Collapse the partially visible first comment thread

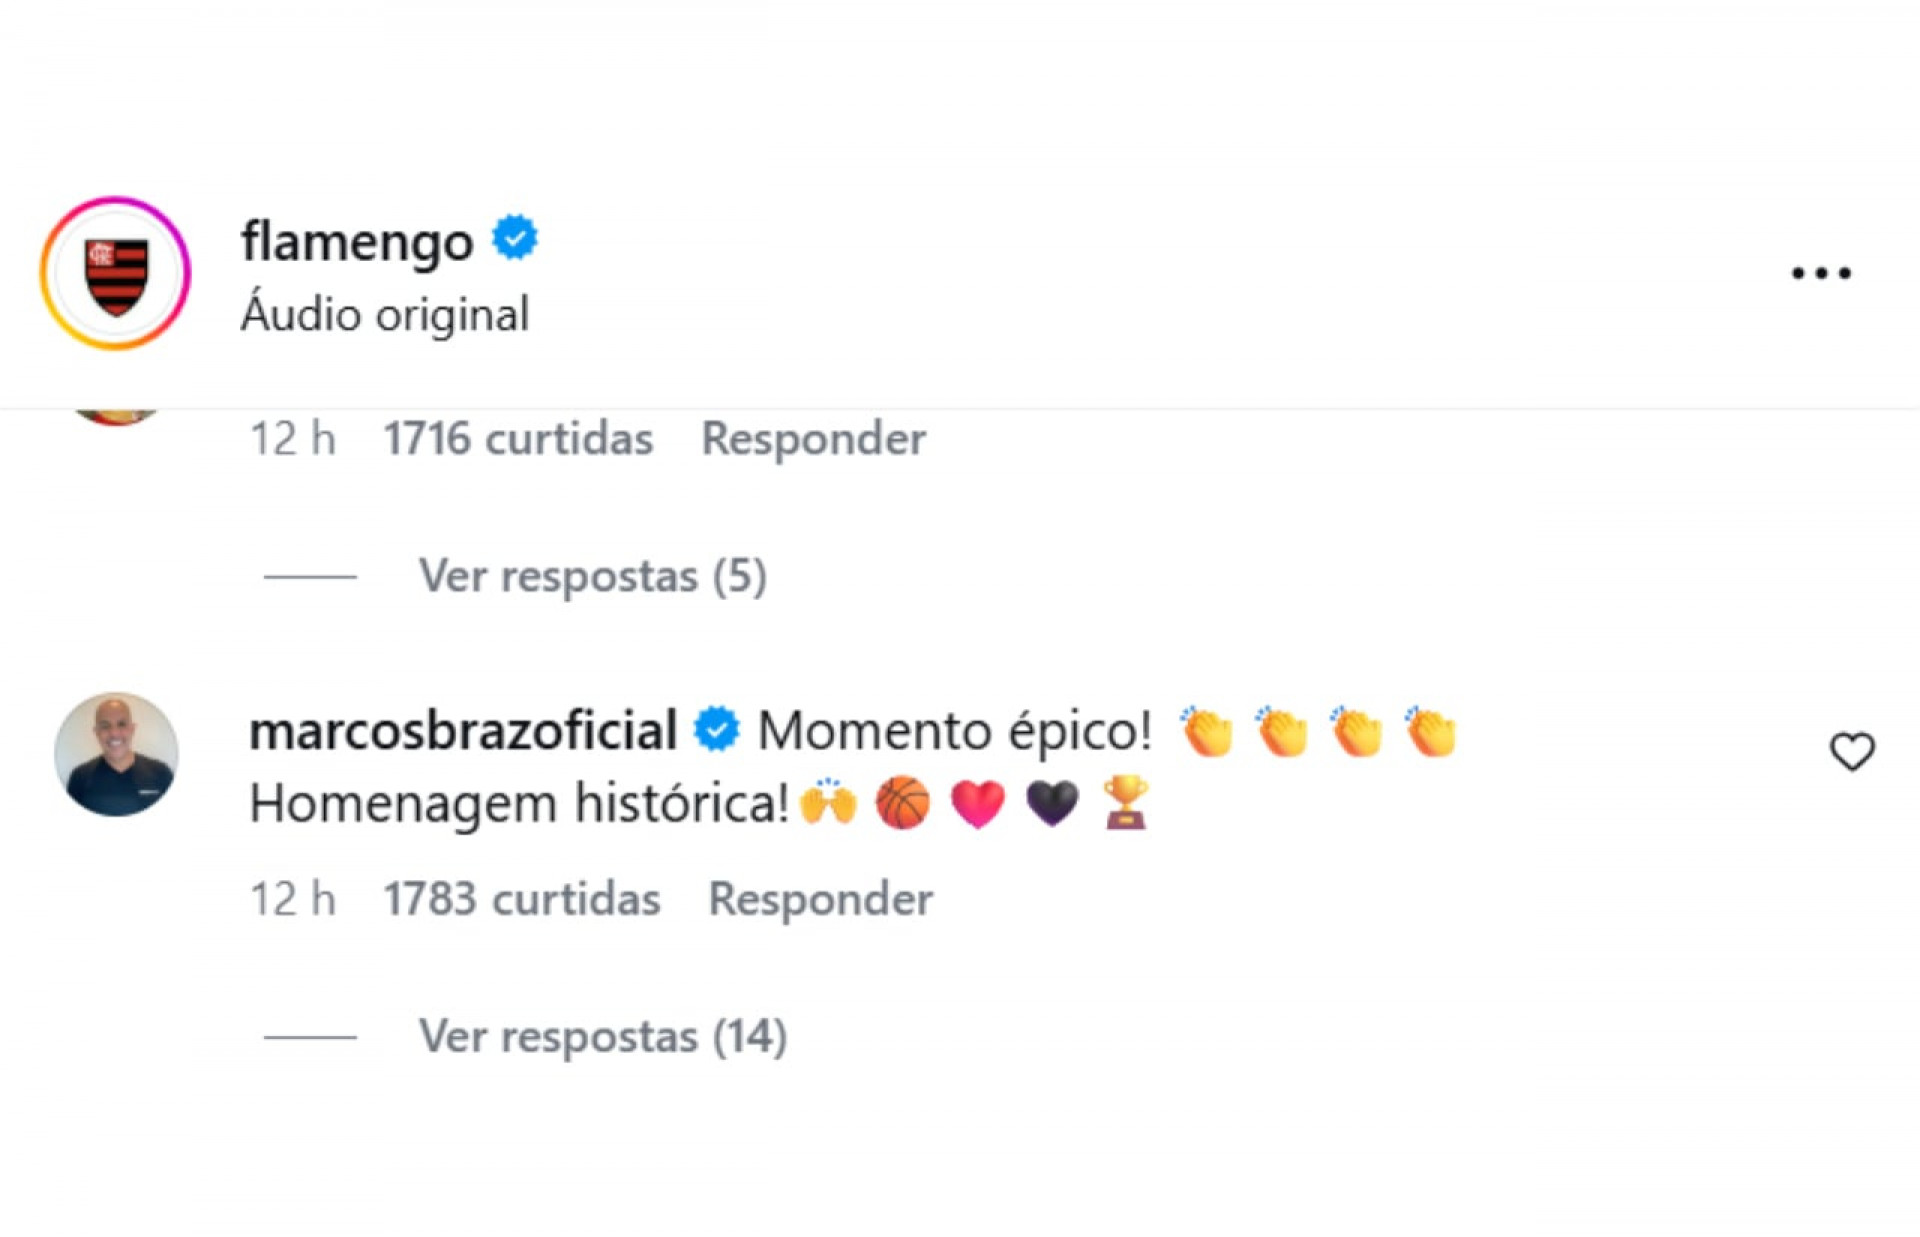[310, 574]
